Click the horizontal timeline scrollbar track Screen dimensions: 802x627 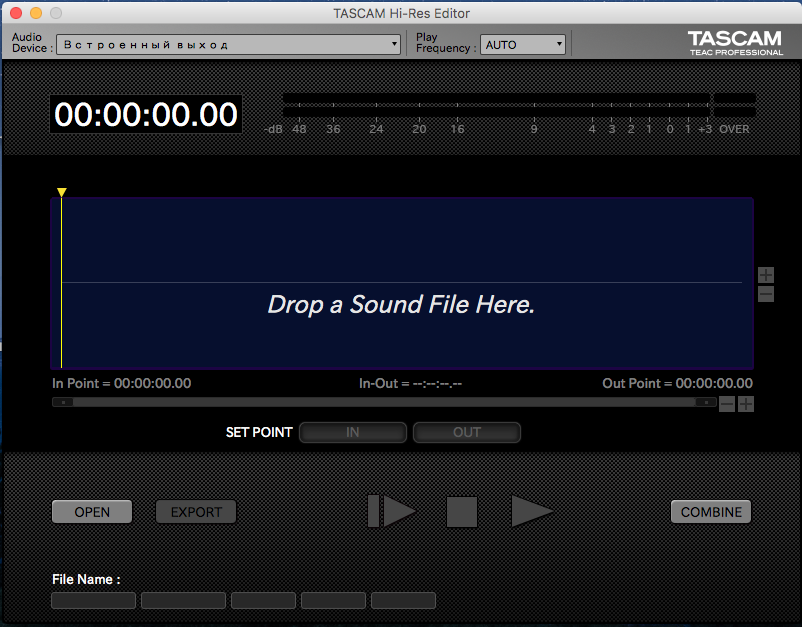(384, 402)
